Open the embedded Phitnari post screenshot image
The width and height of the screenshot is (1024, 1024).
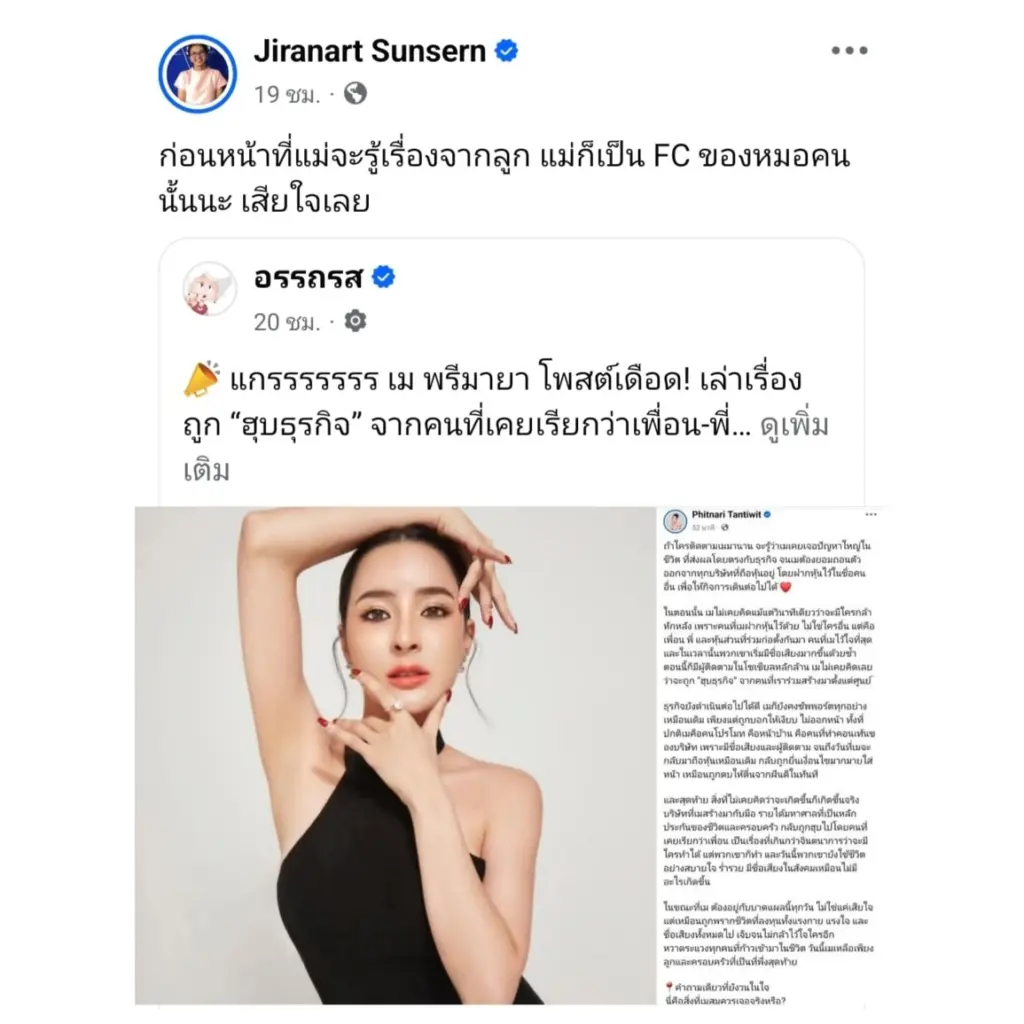771,755
